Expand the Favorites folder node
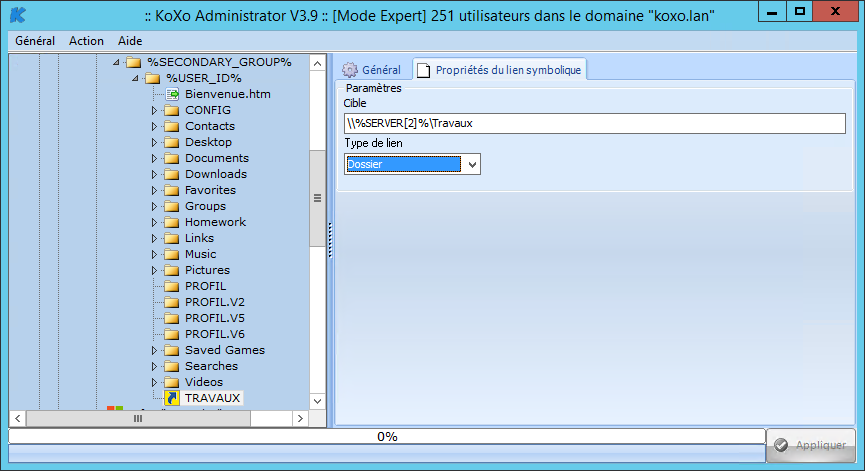865x471 pixels. (x=154, y=190)
